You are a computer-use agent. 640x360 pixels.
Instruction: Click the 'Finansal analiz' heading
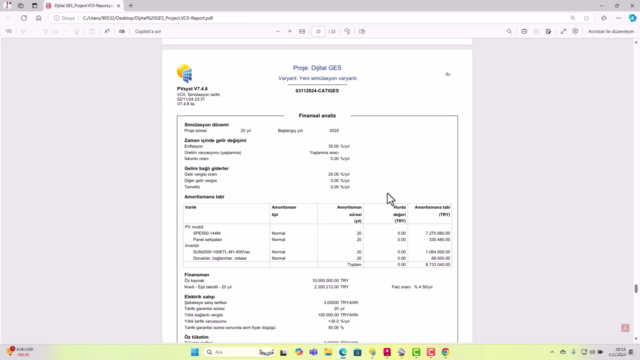pos(317,116)
